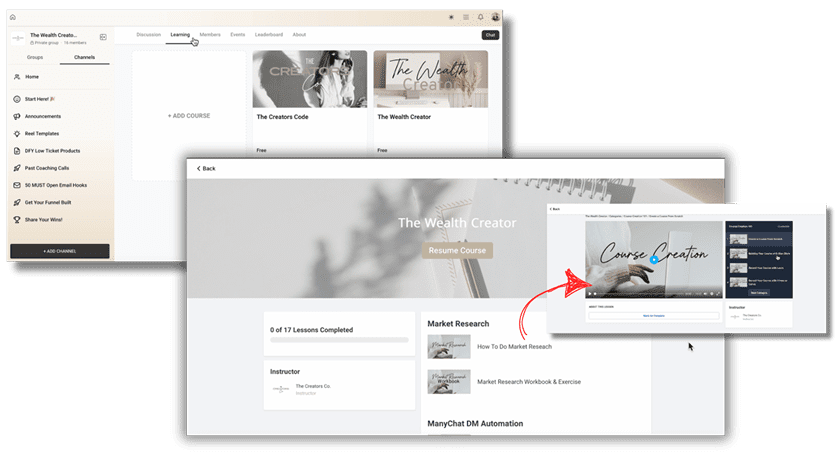Open the Start Here! channel icon
Image resolution: width=837 pixels, height=471 pixels.
tap(17, 99)
